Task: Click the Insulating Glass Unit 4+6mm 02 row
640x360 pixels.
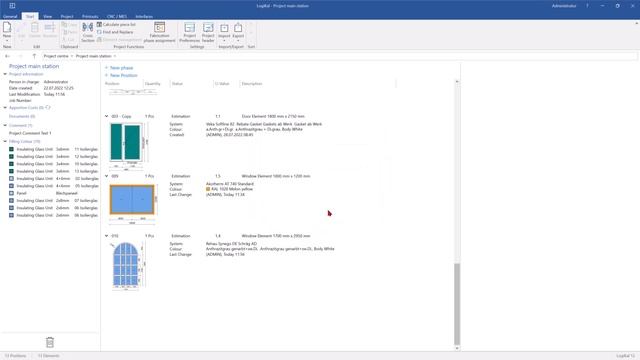Action: pyautogui.click(x=53, y=178)
